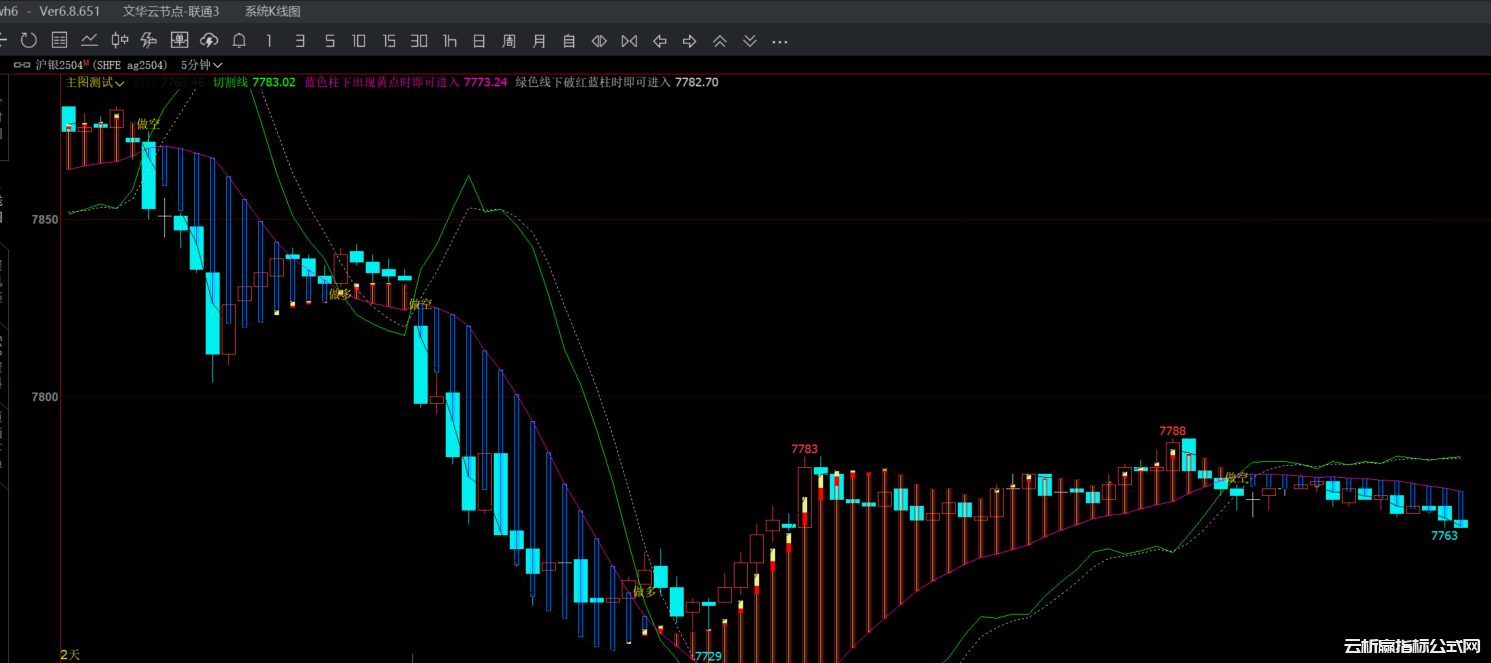
Task: Select the 15-minute period button
Action: click(389, 41)
